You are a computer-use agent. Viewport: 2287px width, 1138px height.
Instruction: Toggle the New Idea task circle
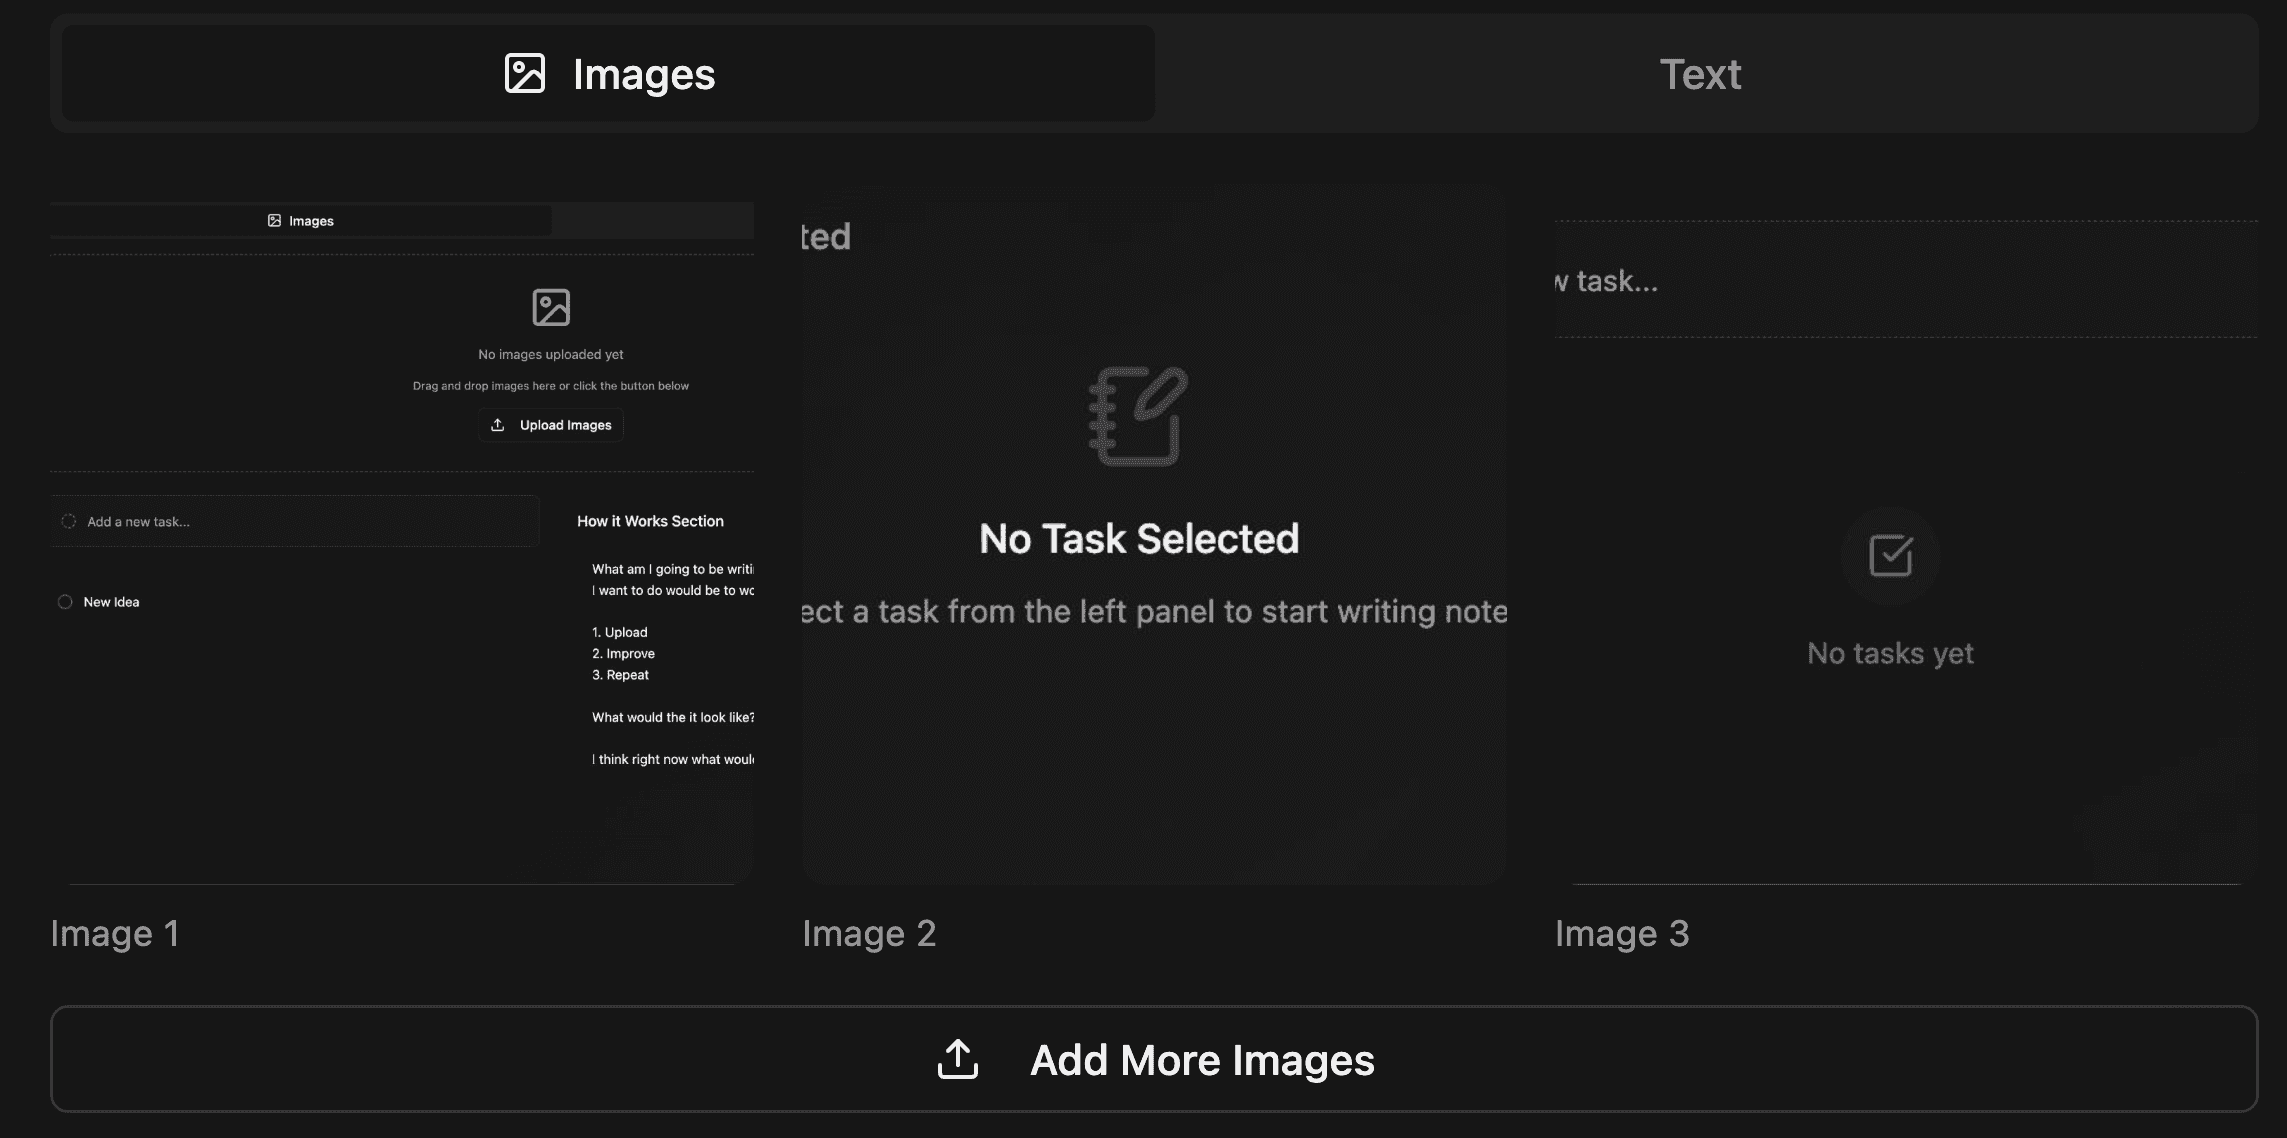click(x=65, y=602)
